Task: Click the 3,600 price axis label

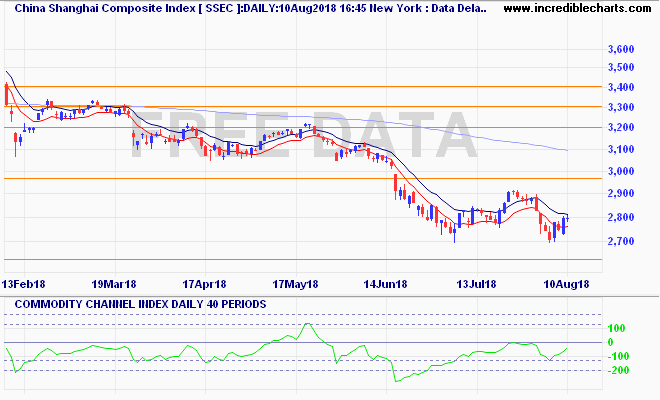Action: (x=621, y=49)
